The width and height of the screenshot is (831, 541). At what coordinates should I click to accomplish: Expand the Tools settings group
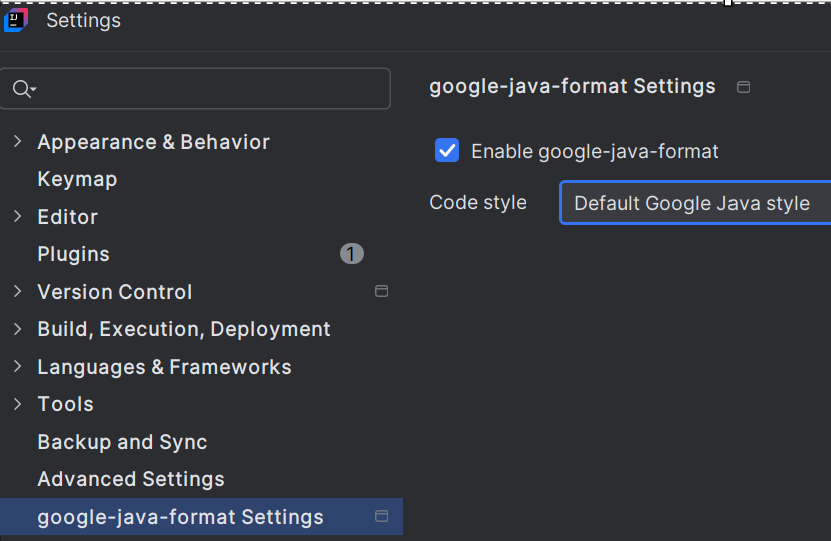click(x=18, y=404)
